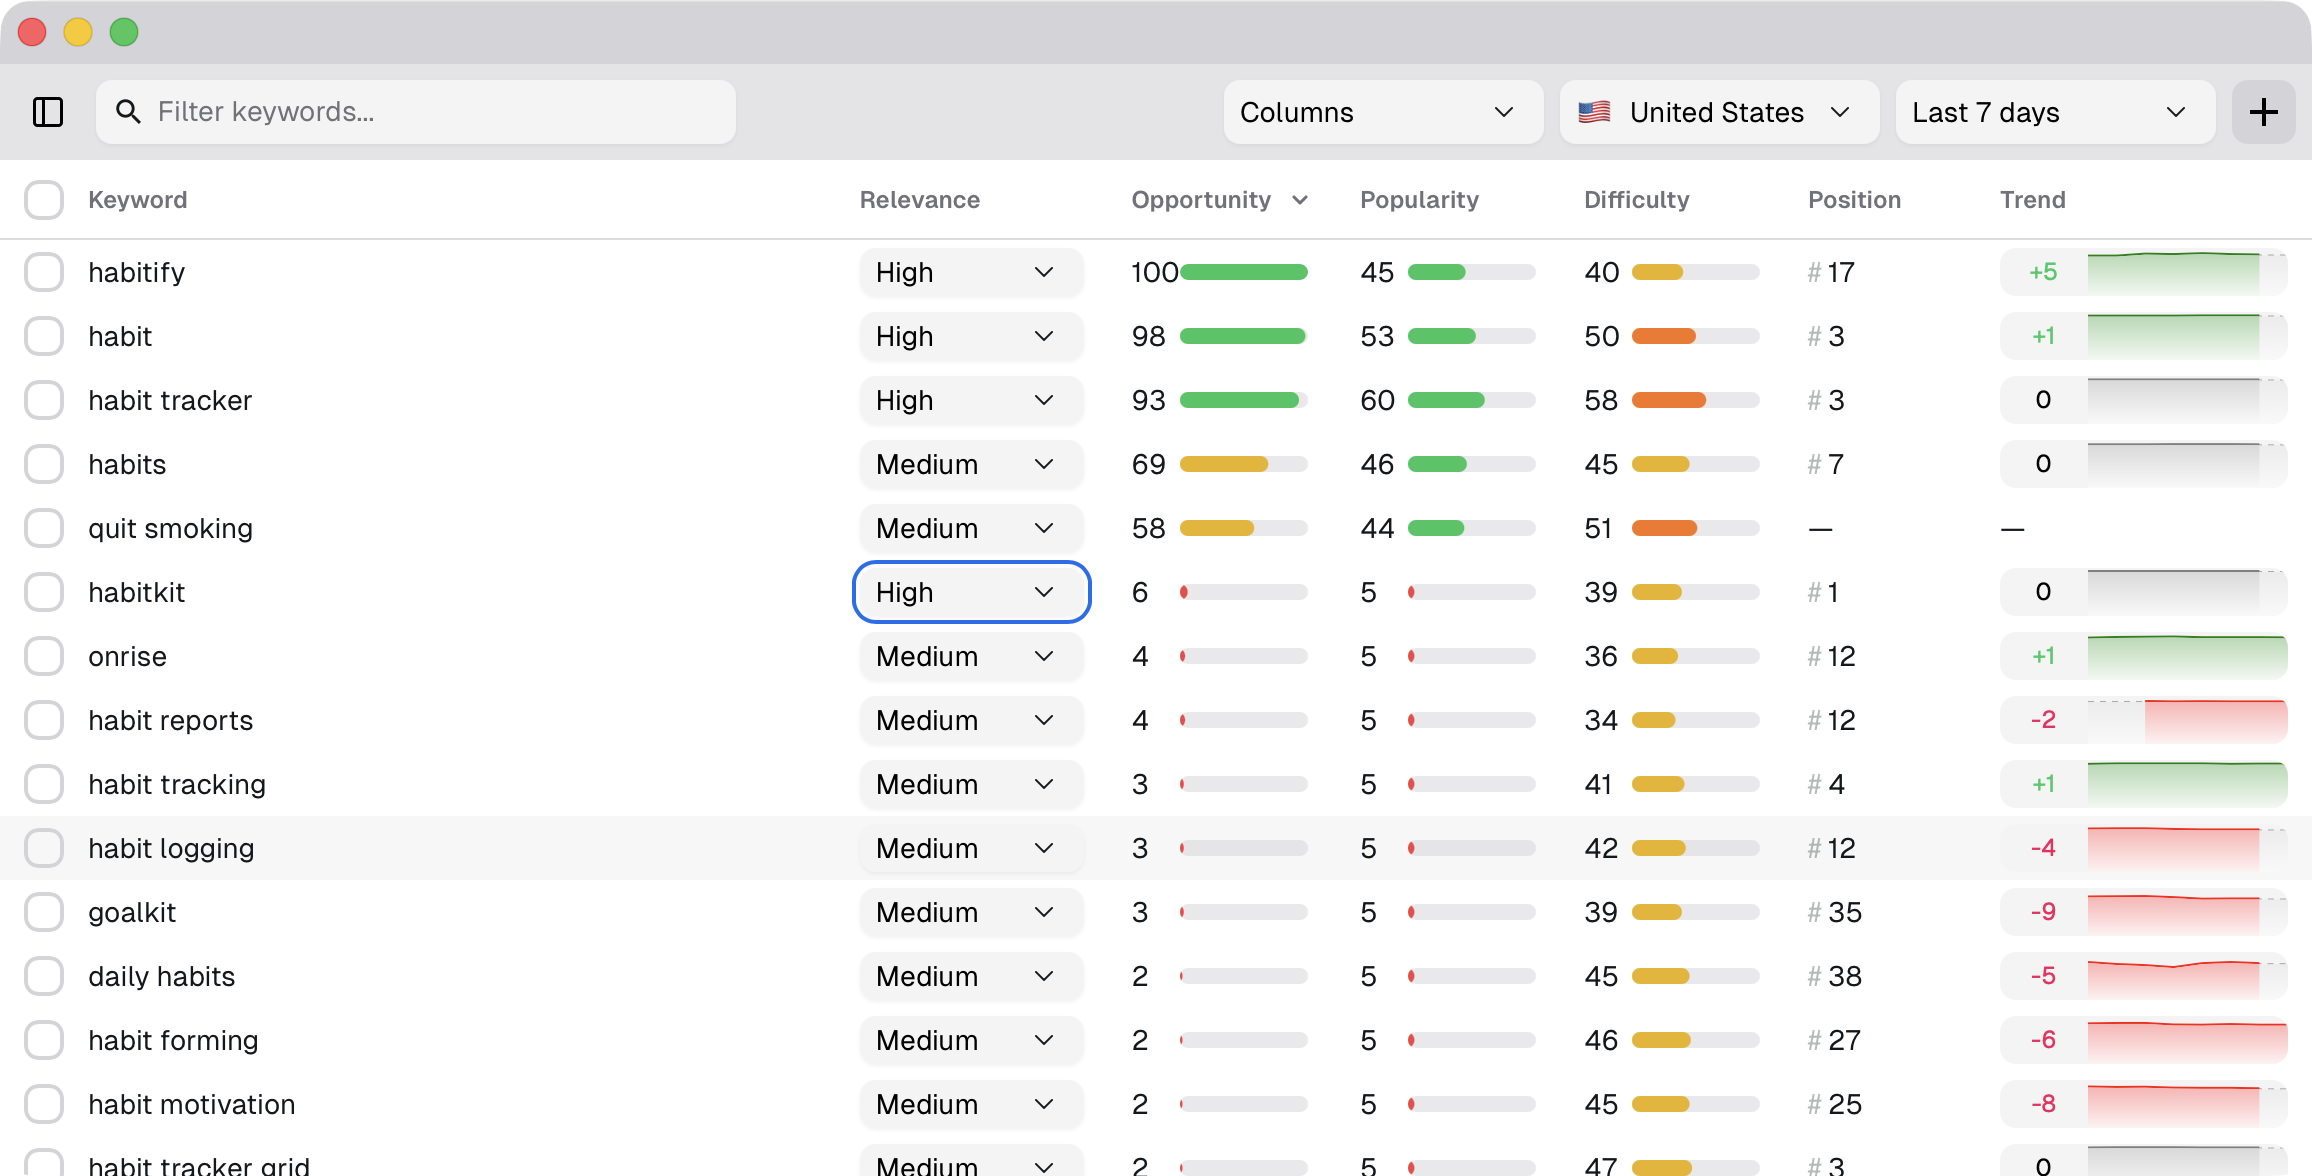Click the magnifying glass search icon
Screen dimensions: 2312x1176
(x=128, y=112)
